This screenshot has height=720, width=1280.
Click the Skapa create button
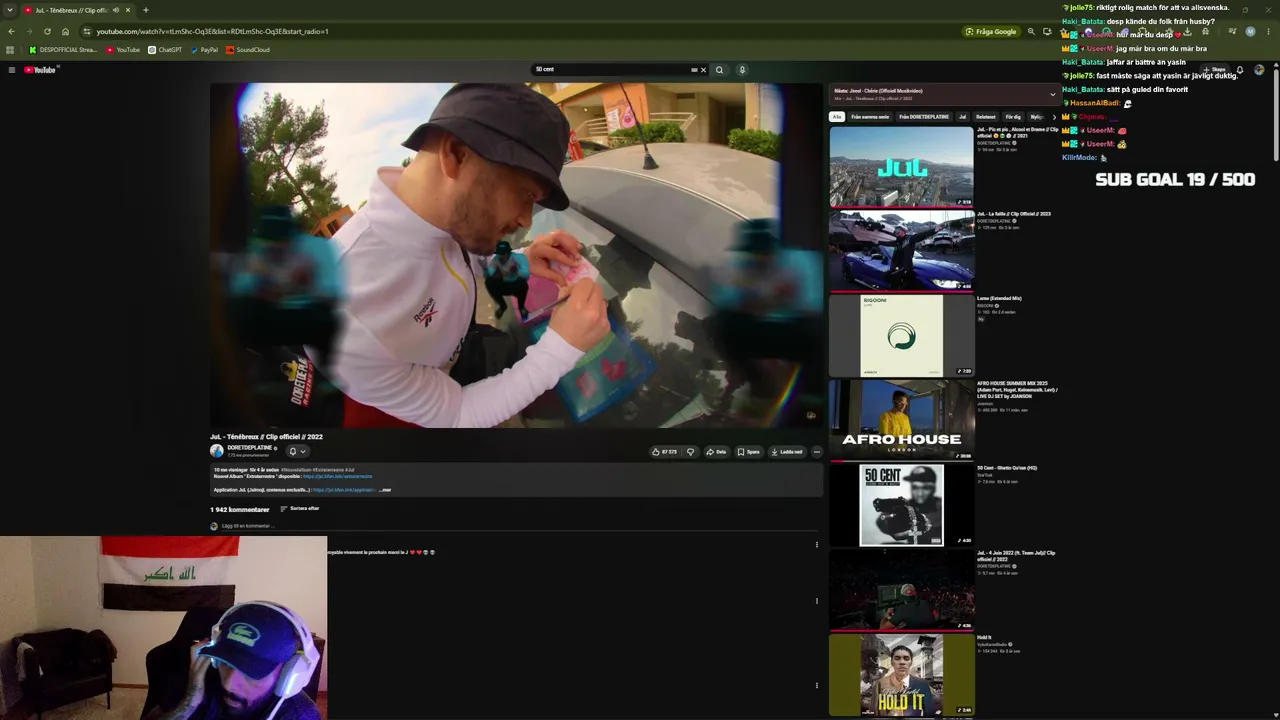[x=1215, y=70]
